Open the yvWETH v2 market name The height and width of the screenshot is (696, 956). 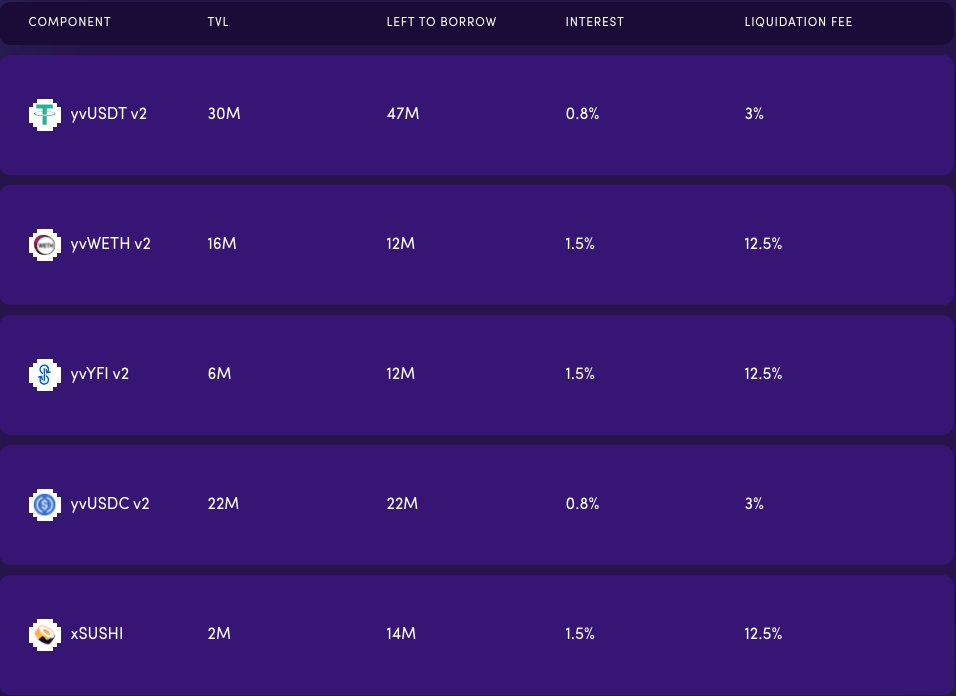111,244
